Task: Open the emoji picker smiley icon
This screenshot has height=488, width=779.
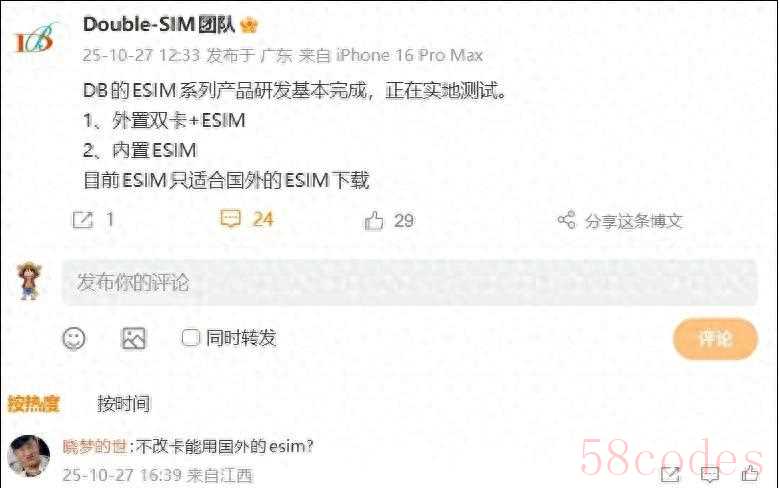Action: pos(74,339)
